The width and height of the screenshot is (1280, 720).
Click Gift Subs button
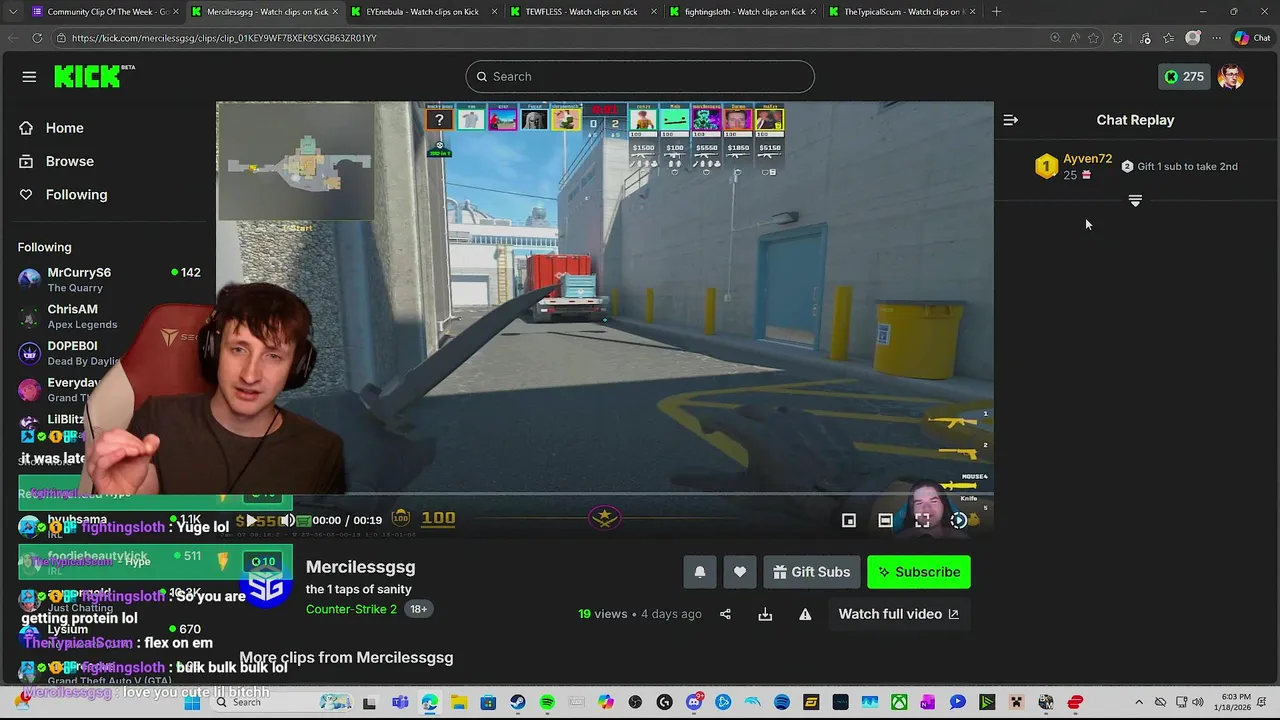tap(811, 572)
